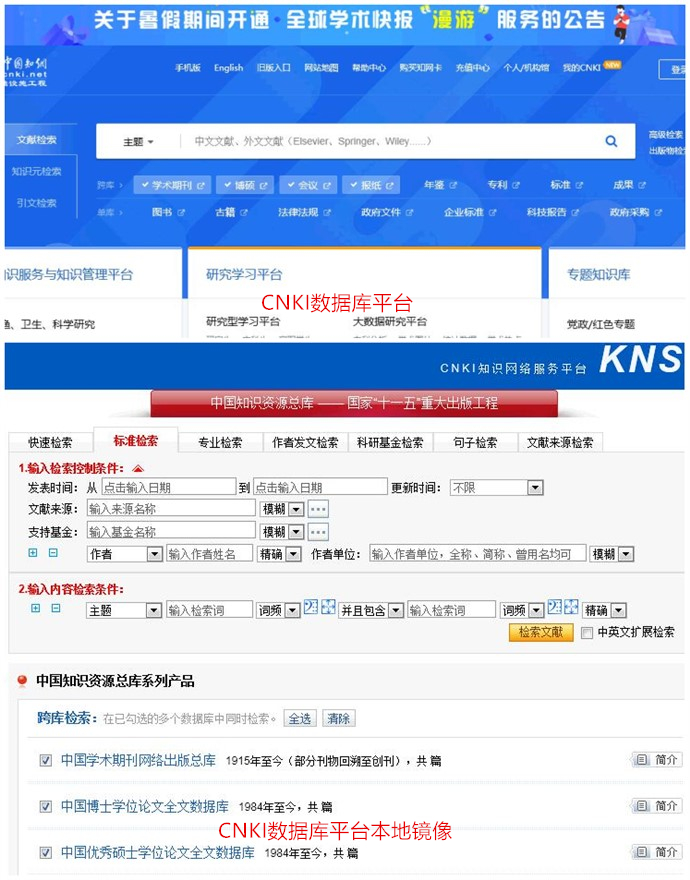This screenshot has height=880, width=690.
Task: Open 简介 for 中国学术期刊网络出版总库
Action: [x=656, y=760]
